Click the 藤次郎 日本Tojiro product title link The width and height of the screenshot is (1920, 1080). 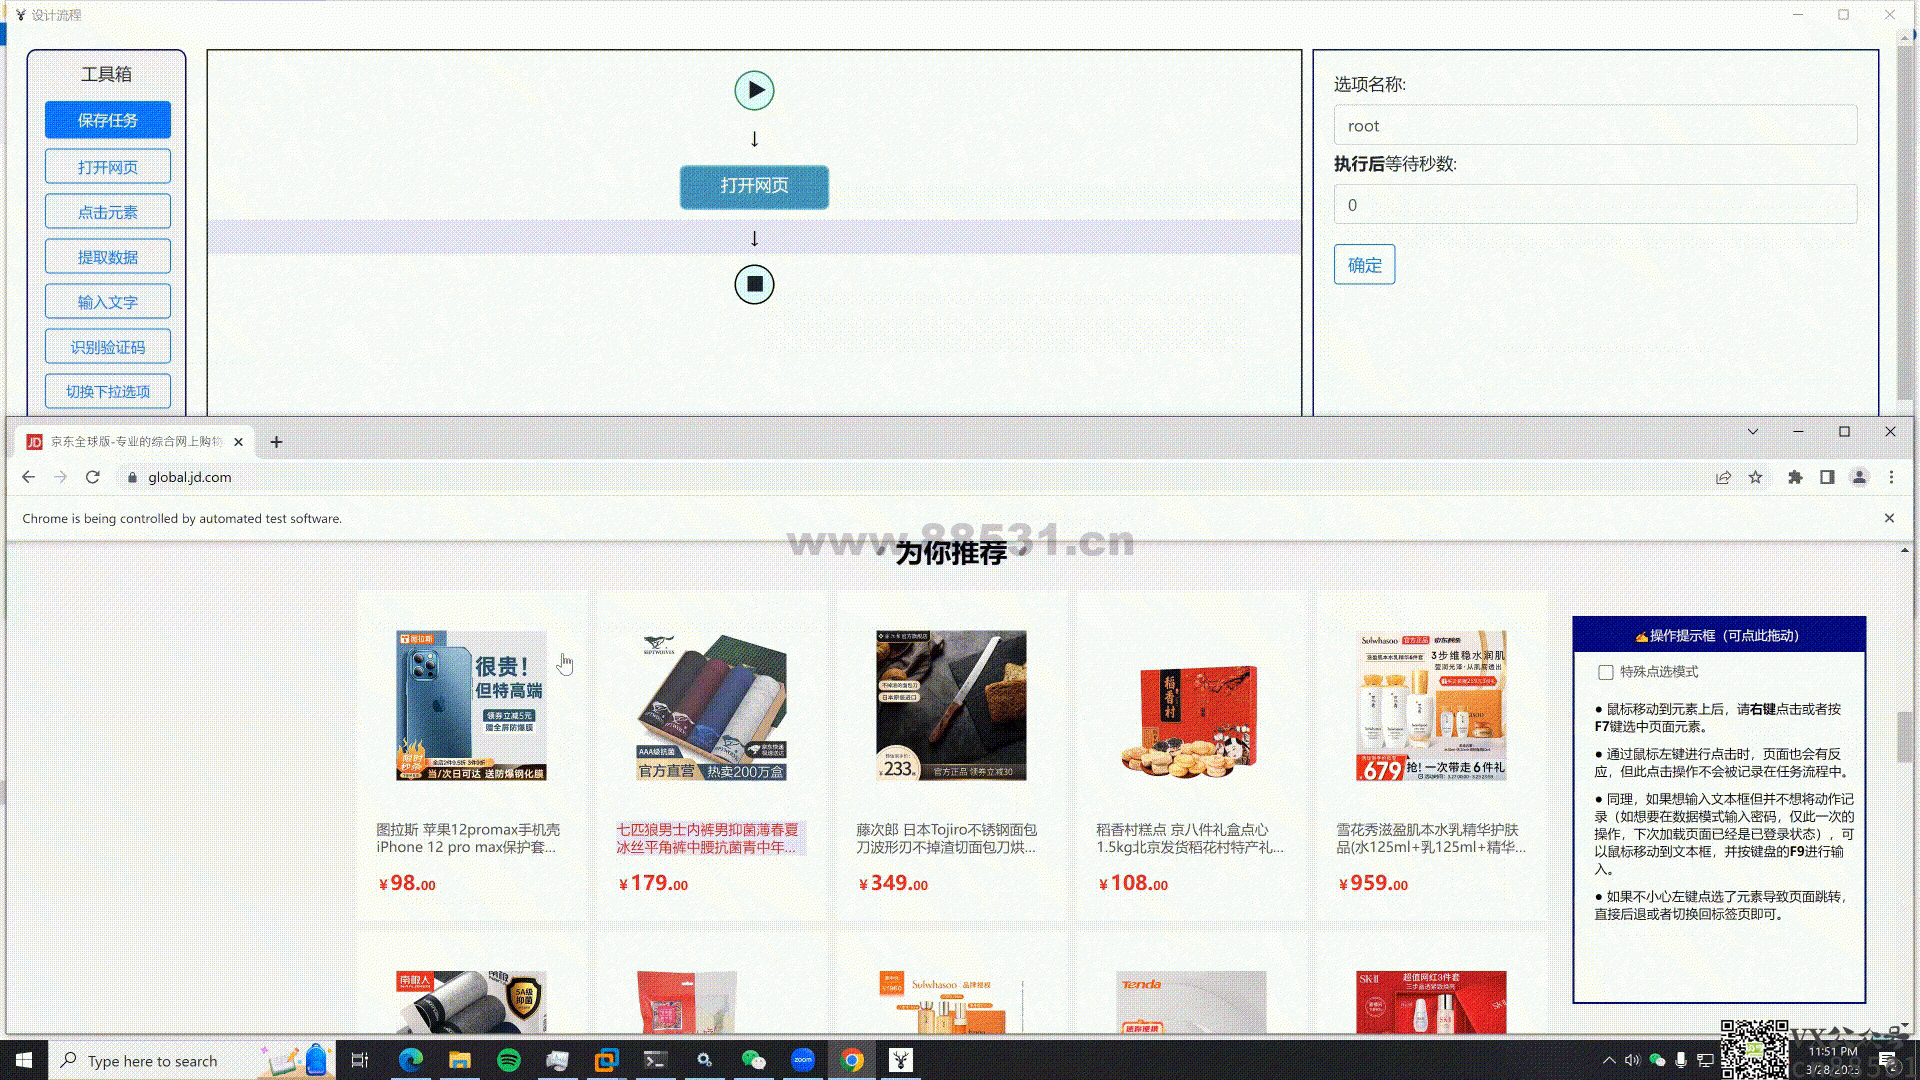click(x=947, y=838)
